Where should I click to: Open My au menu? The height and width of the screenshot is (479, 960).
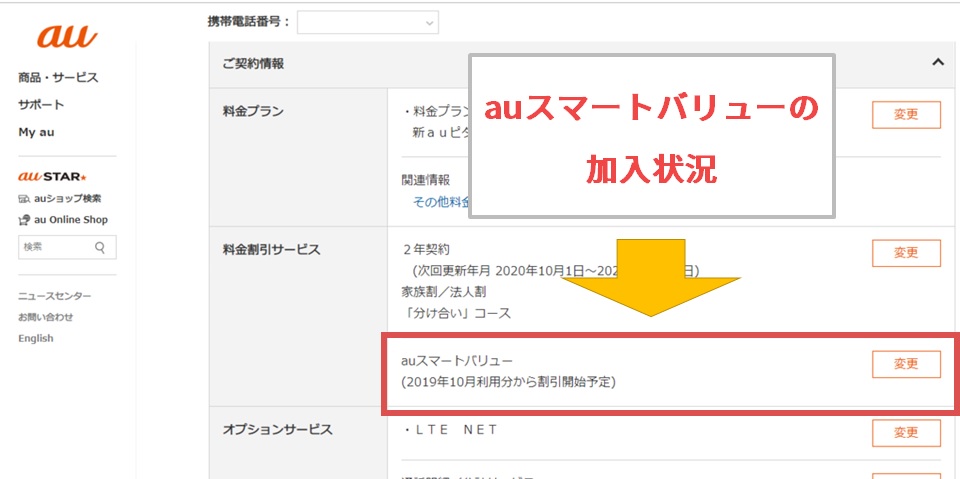coord(36,132)
